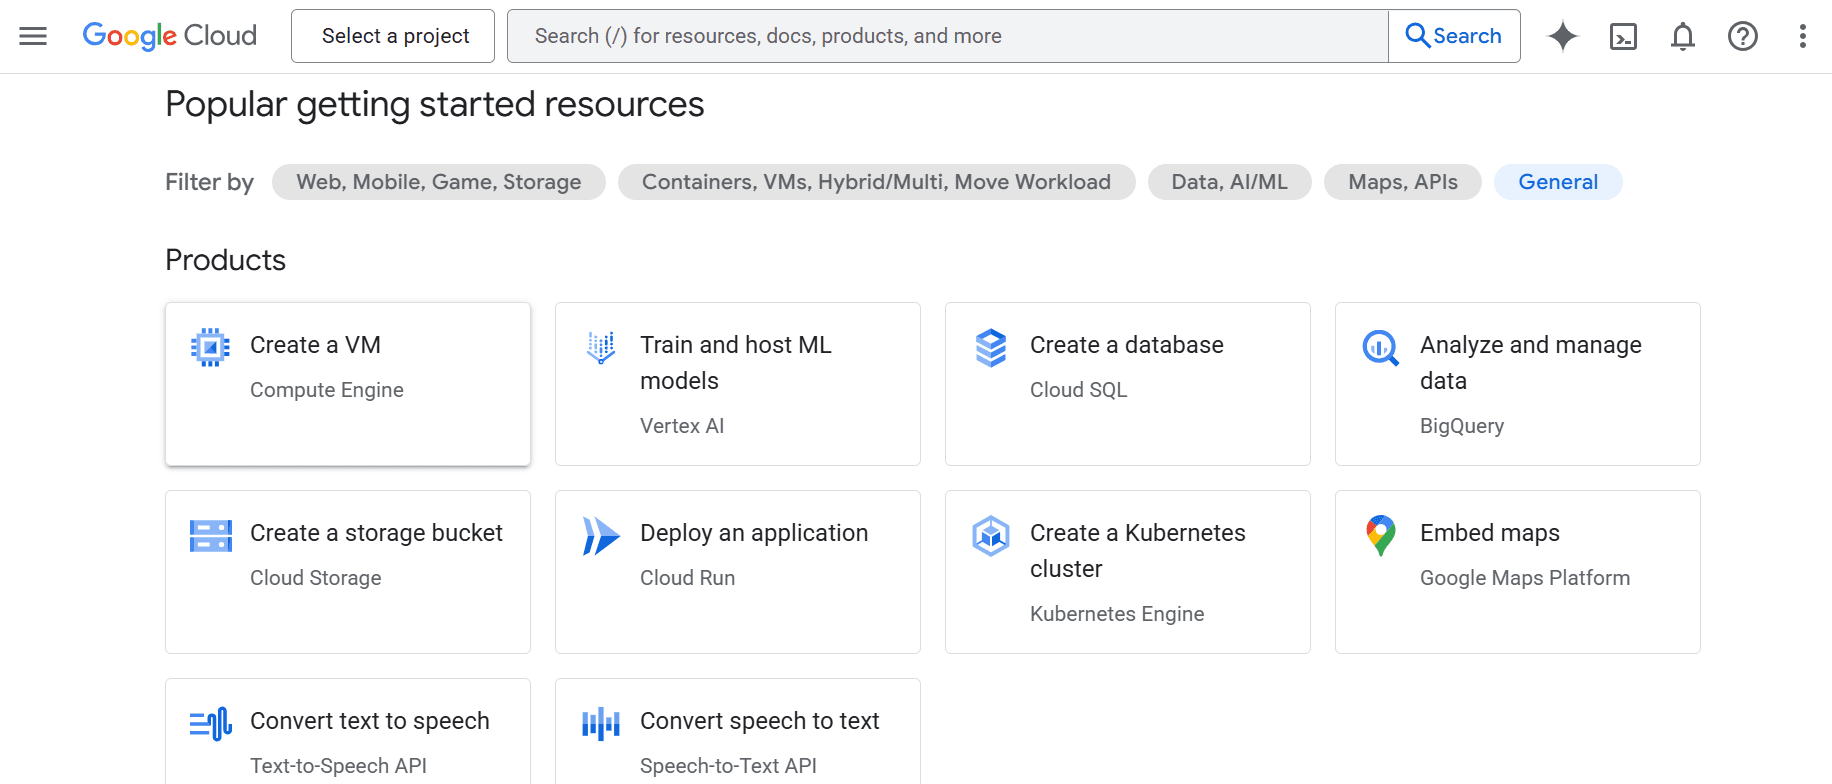
Task: Click 'Popular getting started resources' heading
Action: pyautogui.click(x=435, y=105)
